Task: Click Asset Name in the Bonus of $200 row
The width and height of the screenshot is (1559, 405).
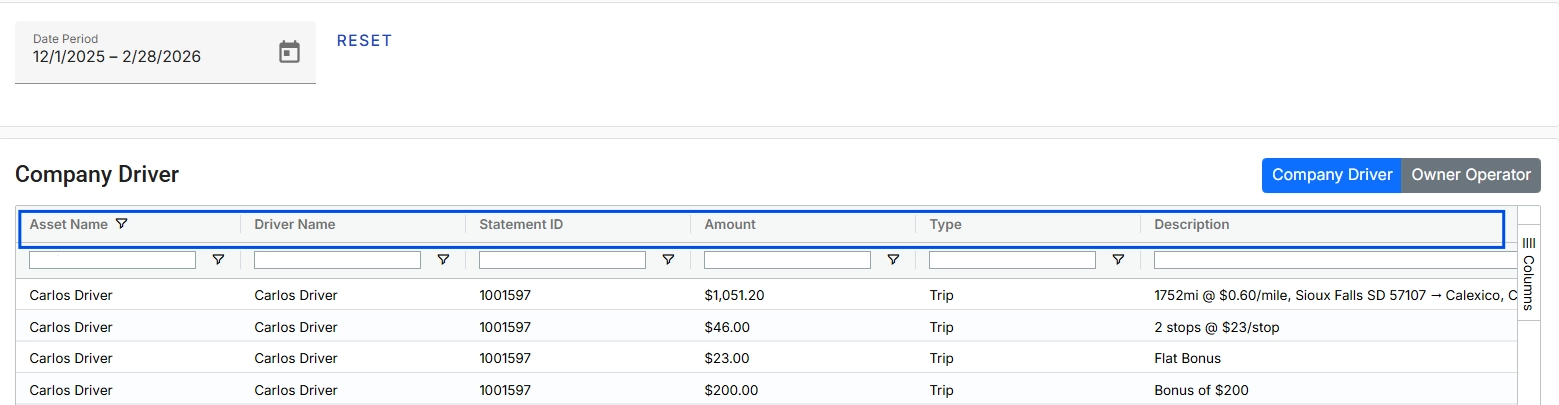Action: (71, 390)
